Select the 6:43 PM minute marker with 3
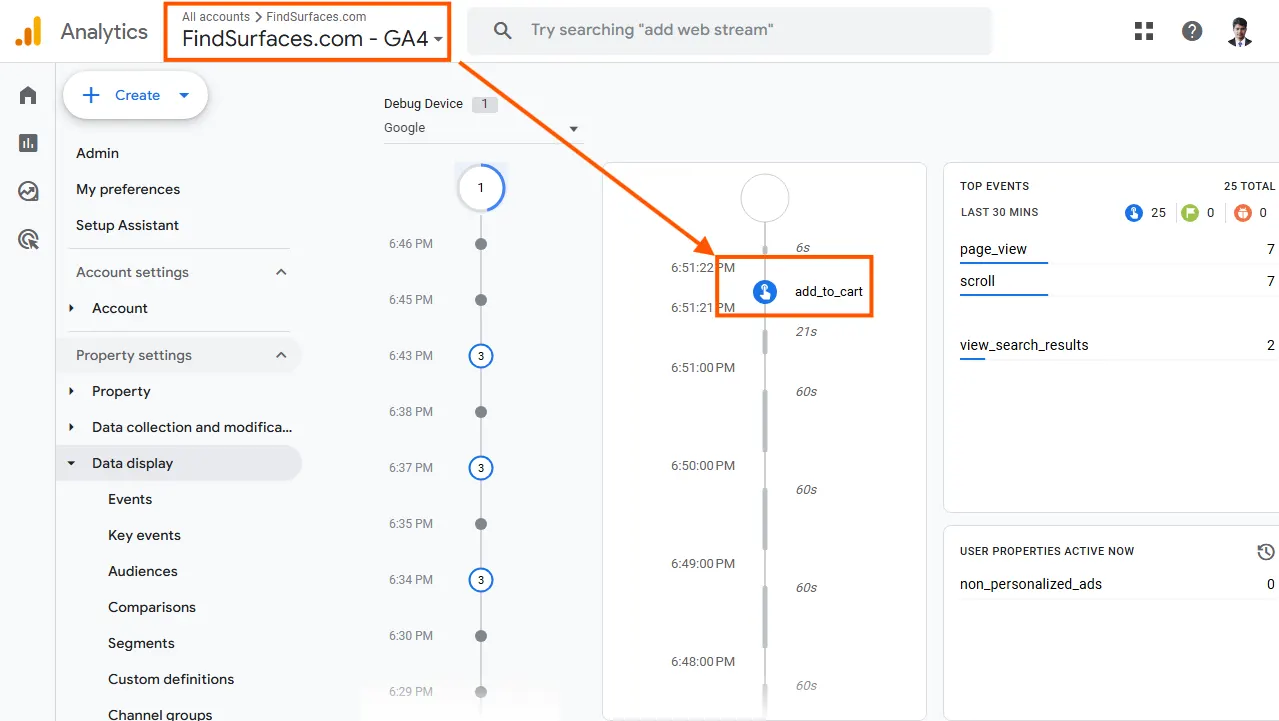The width and height of the screenshot is (1279, 721). (x=481, y=356)
